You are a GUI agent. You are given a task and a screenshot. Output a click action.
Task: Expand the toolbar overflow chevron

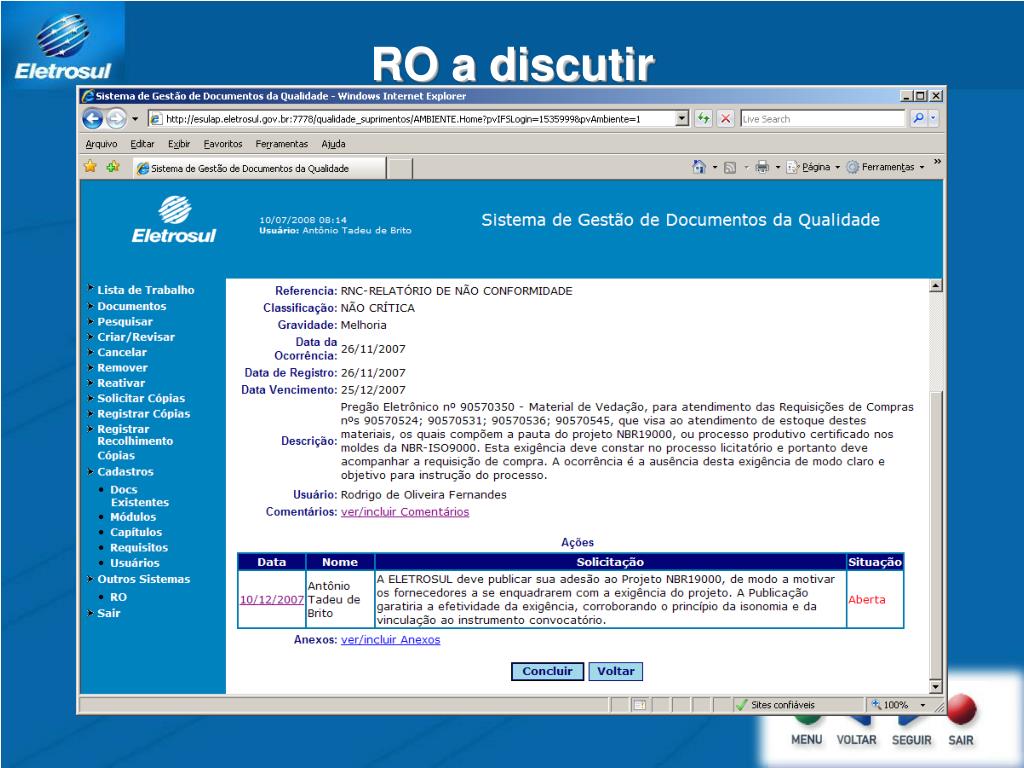[937, 162]
